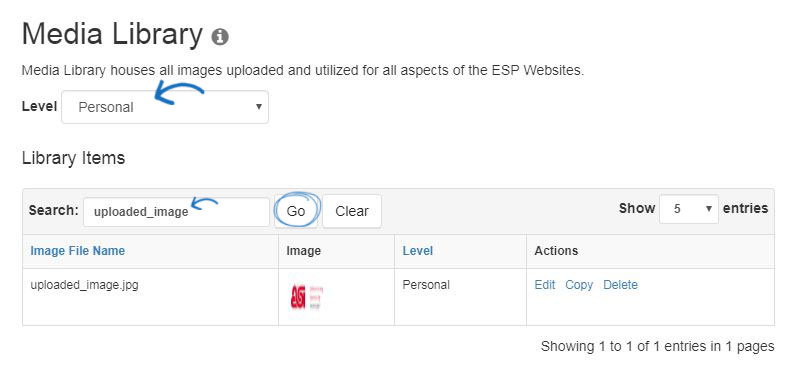Screen dimensions: 788x367
Task: Edit the uploaded_image.jpg item
Action: (x=545, y=285)
